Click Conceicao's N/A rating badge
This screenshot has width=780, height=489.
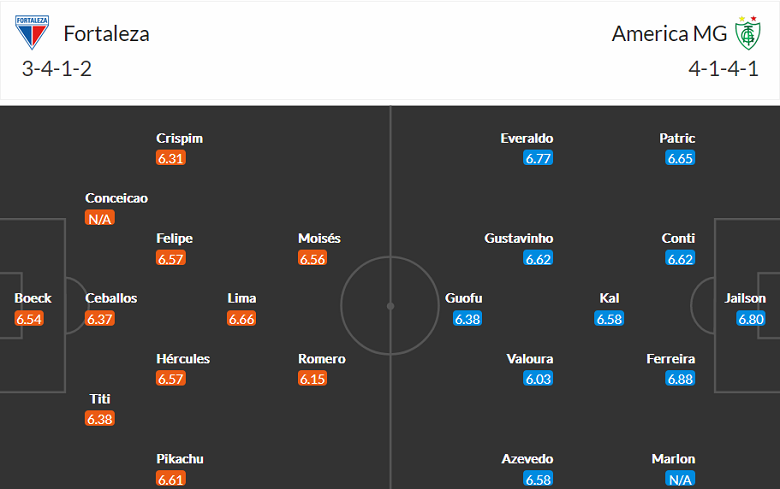pyautogui.click(x=99, y=218)
